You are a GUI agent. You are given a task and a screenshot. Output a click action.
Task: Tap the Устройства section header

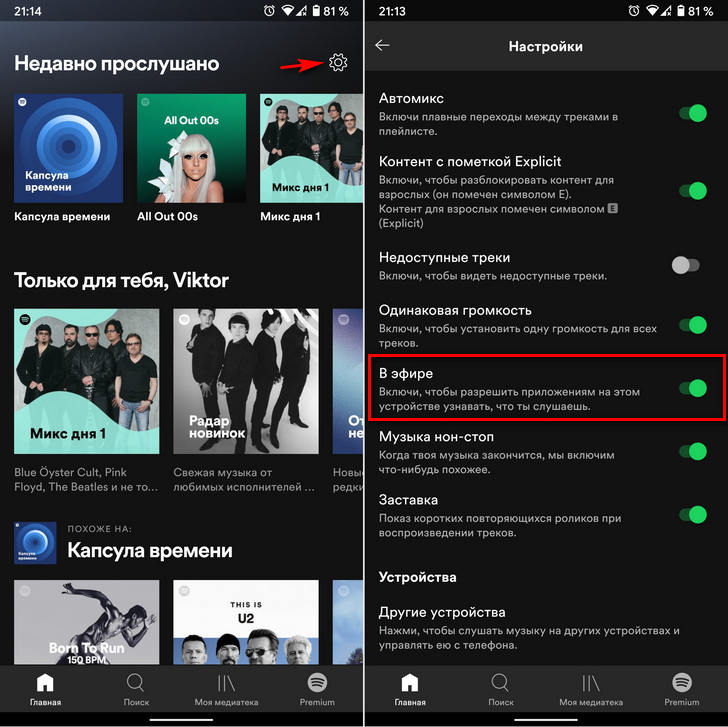[x=417, y=577]
